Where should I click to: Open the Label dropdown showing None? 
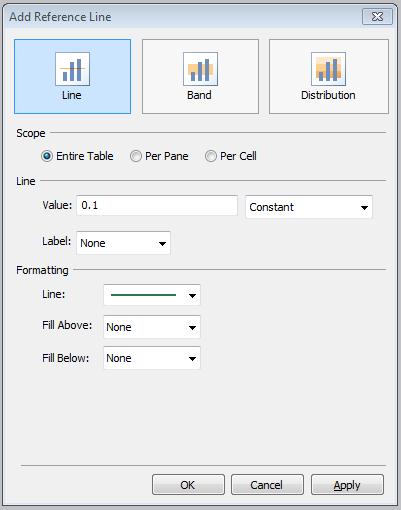(123, 243)
